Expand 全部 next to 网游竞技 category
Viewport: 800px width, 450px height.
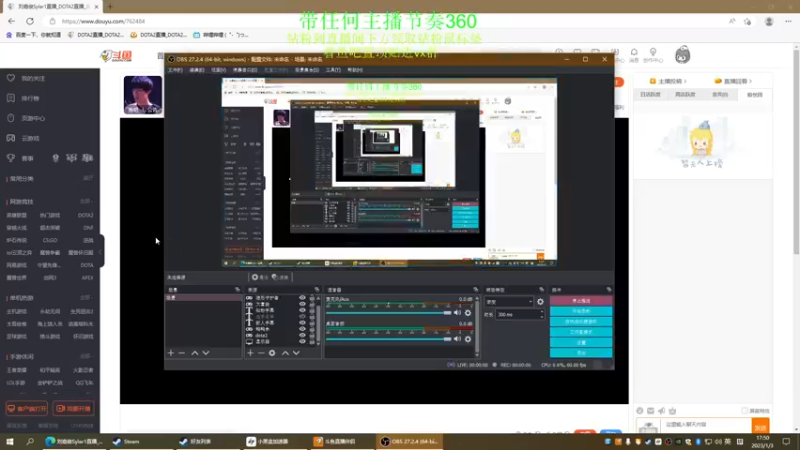tap(87, 202)
